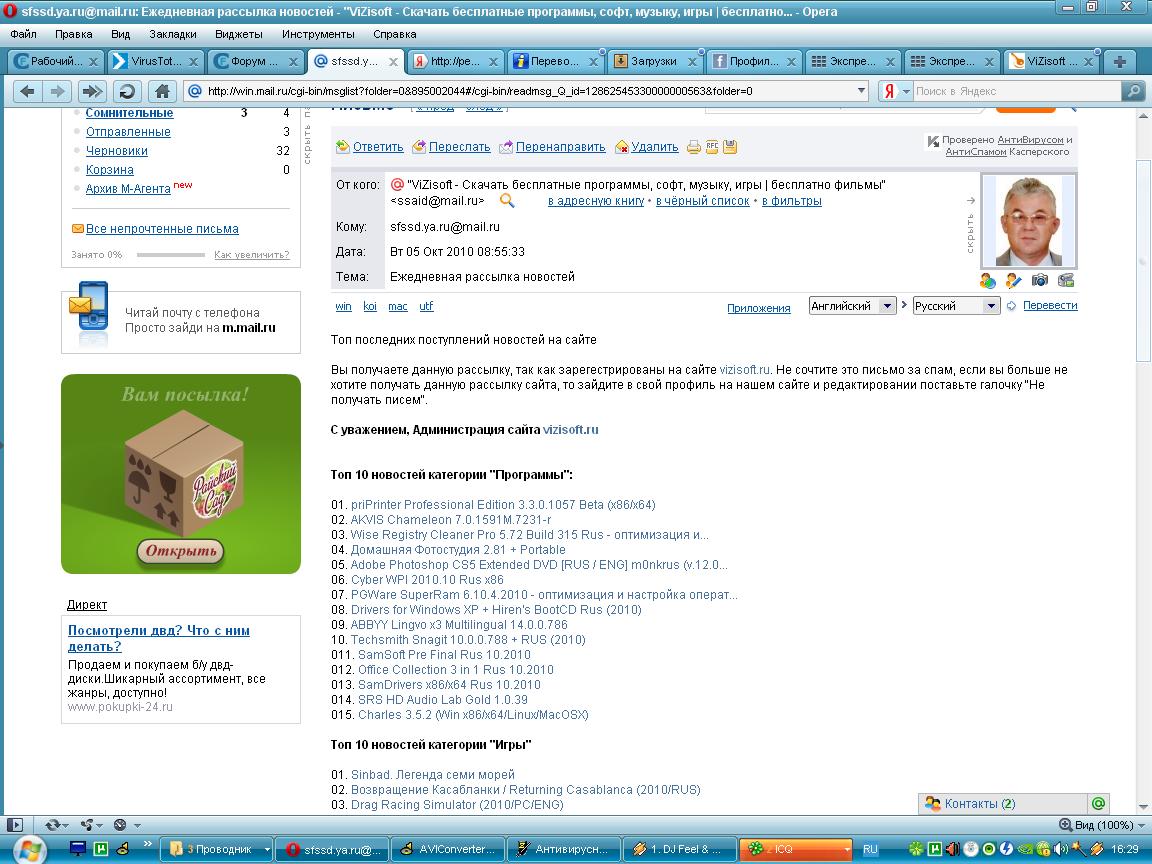Click green @ status icon beside Контакты
Viewport: 1152px width, 864px height.
pyautogui.click(x=1098, y=804)
